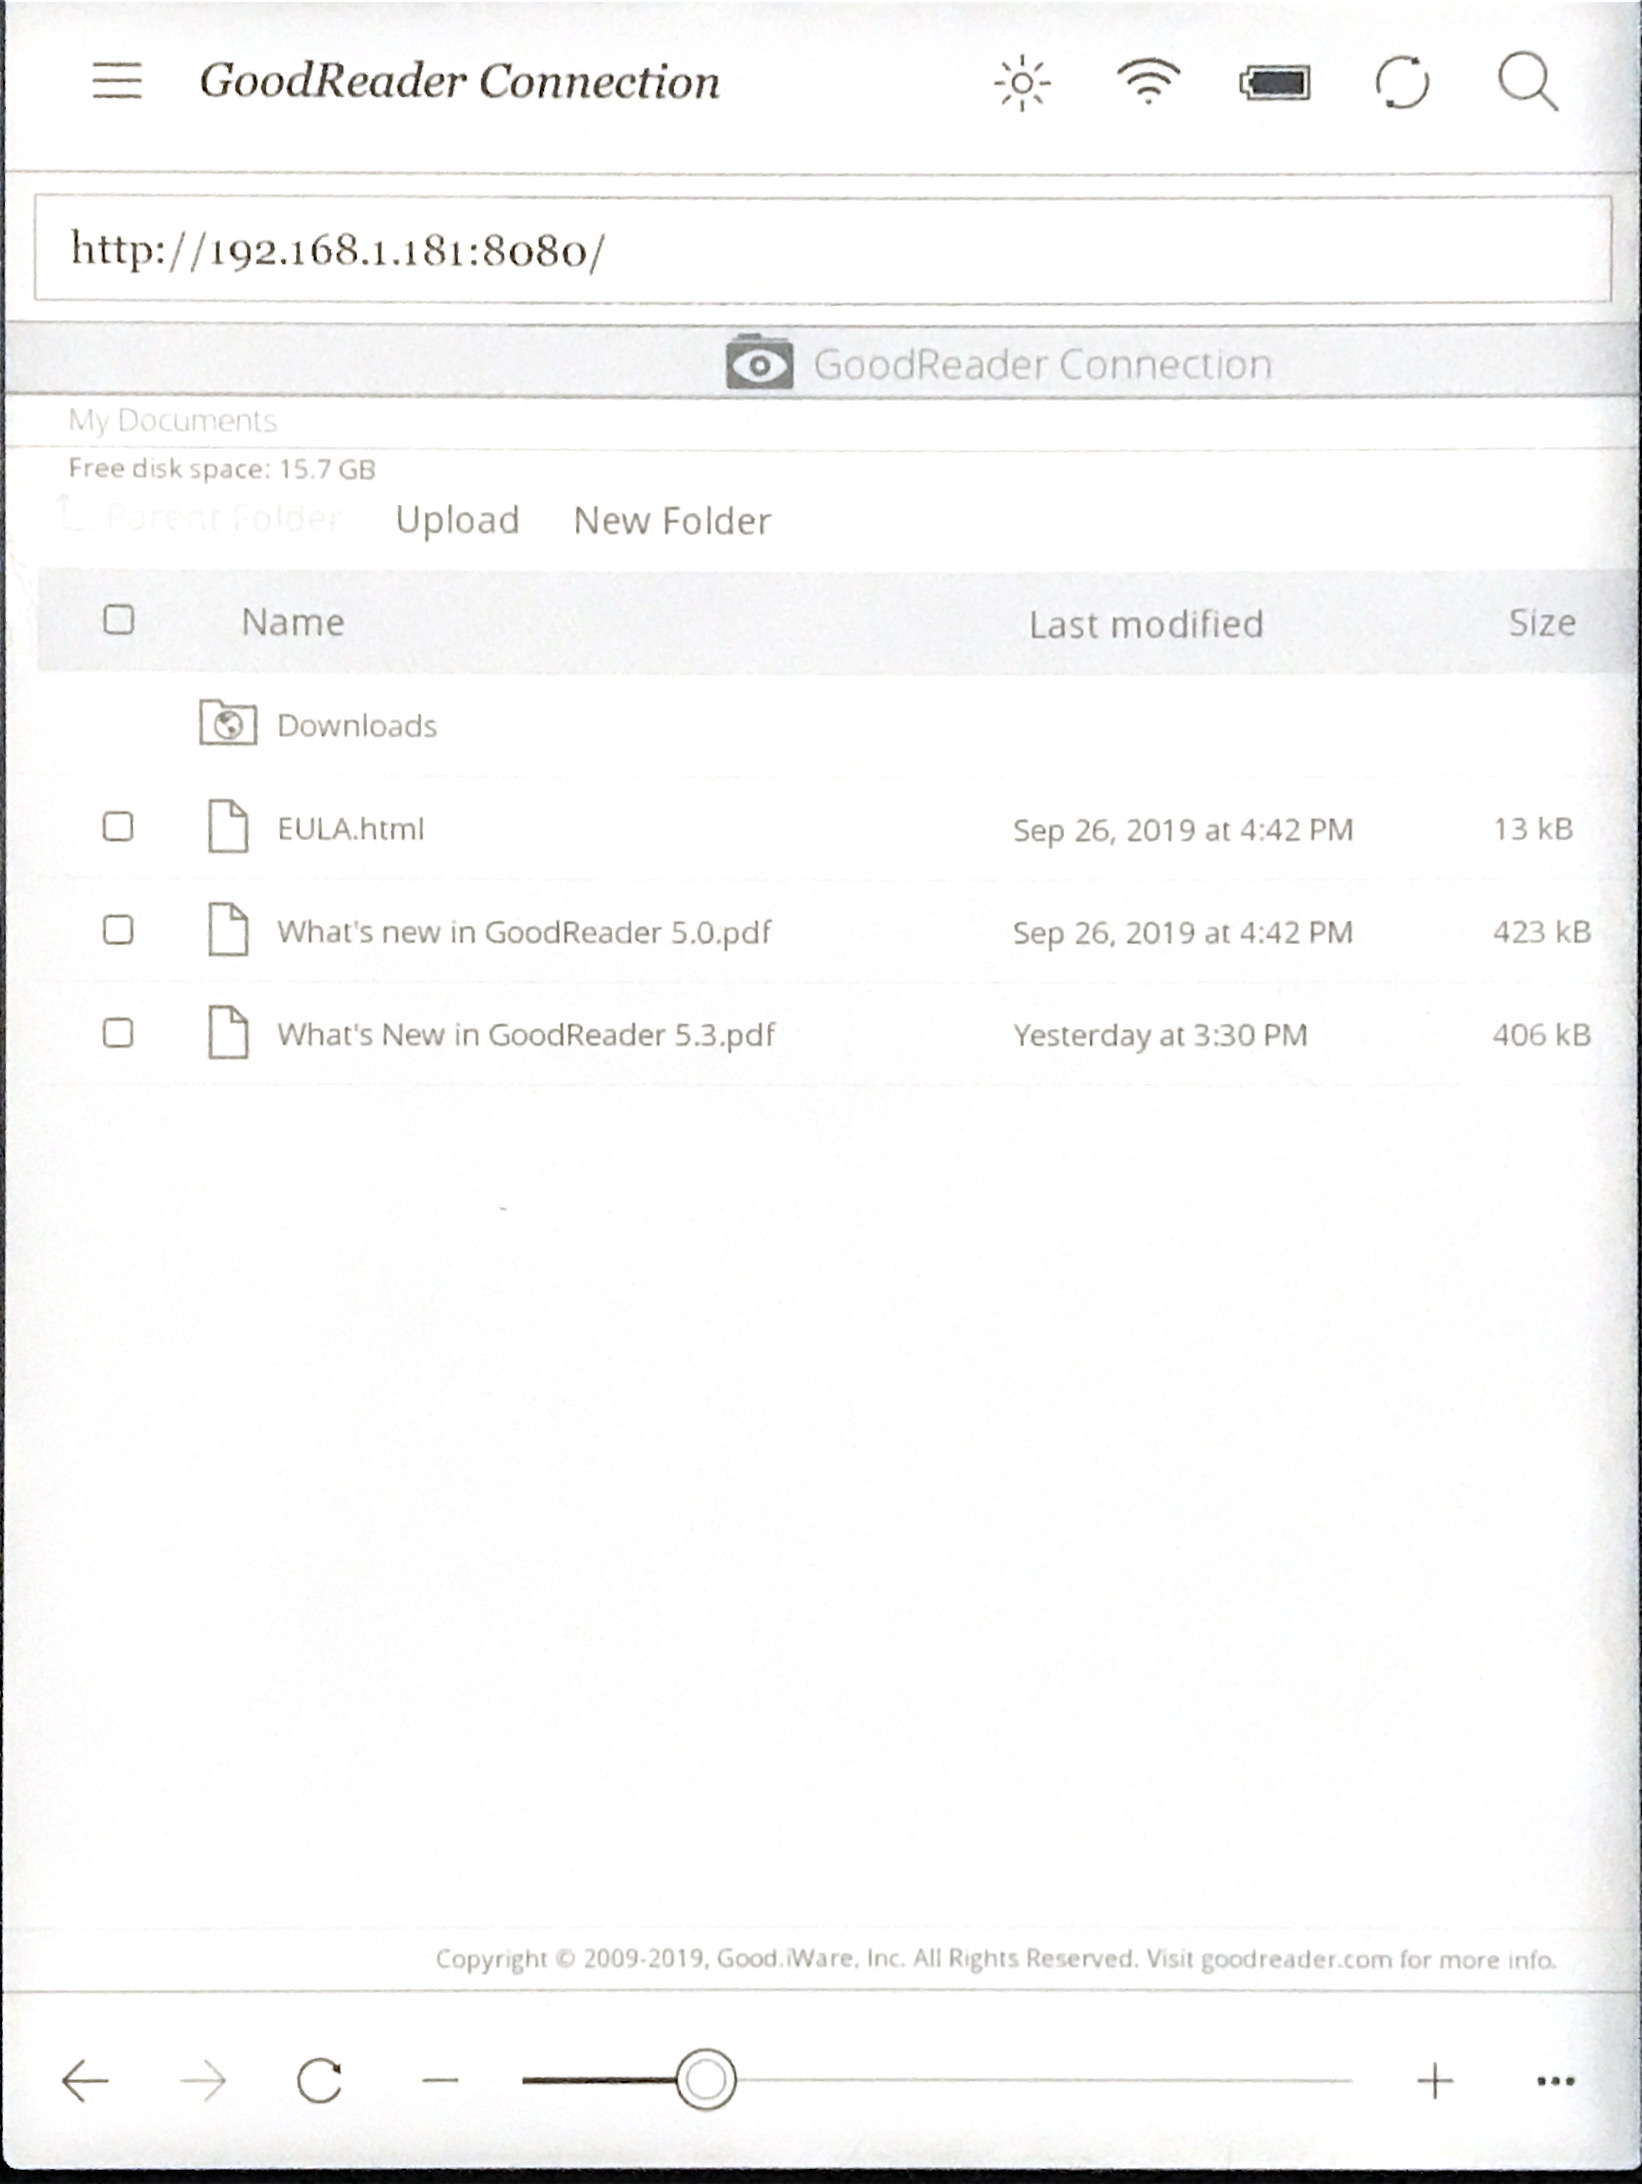1642x2184 pixels.
Task: Open search with magnifier icon
Action: click(x=1528, y=81)
